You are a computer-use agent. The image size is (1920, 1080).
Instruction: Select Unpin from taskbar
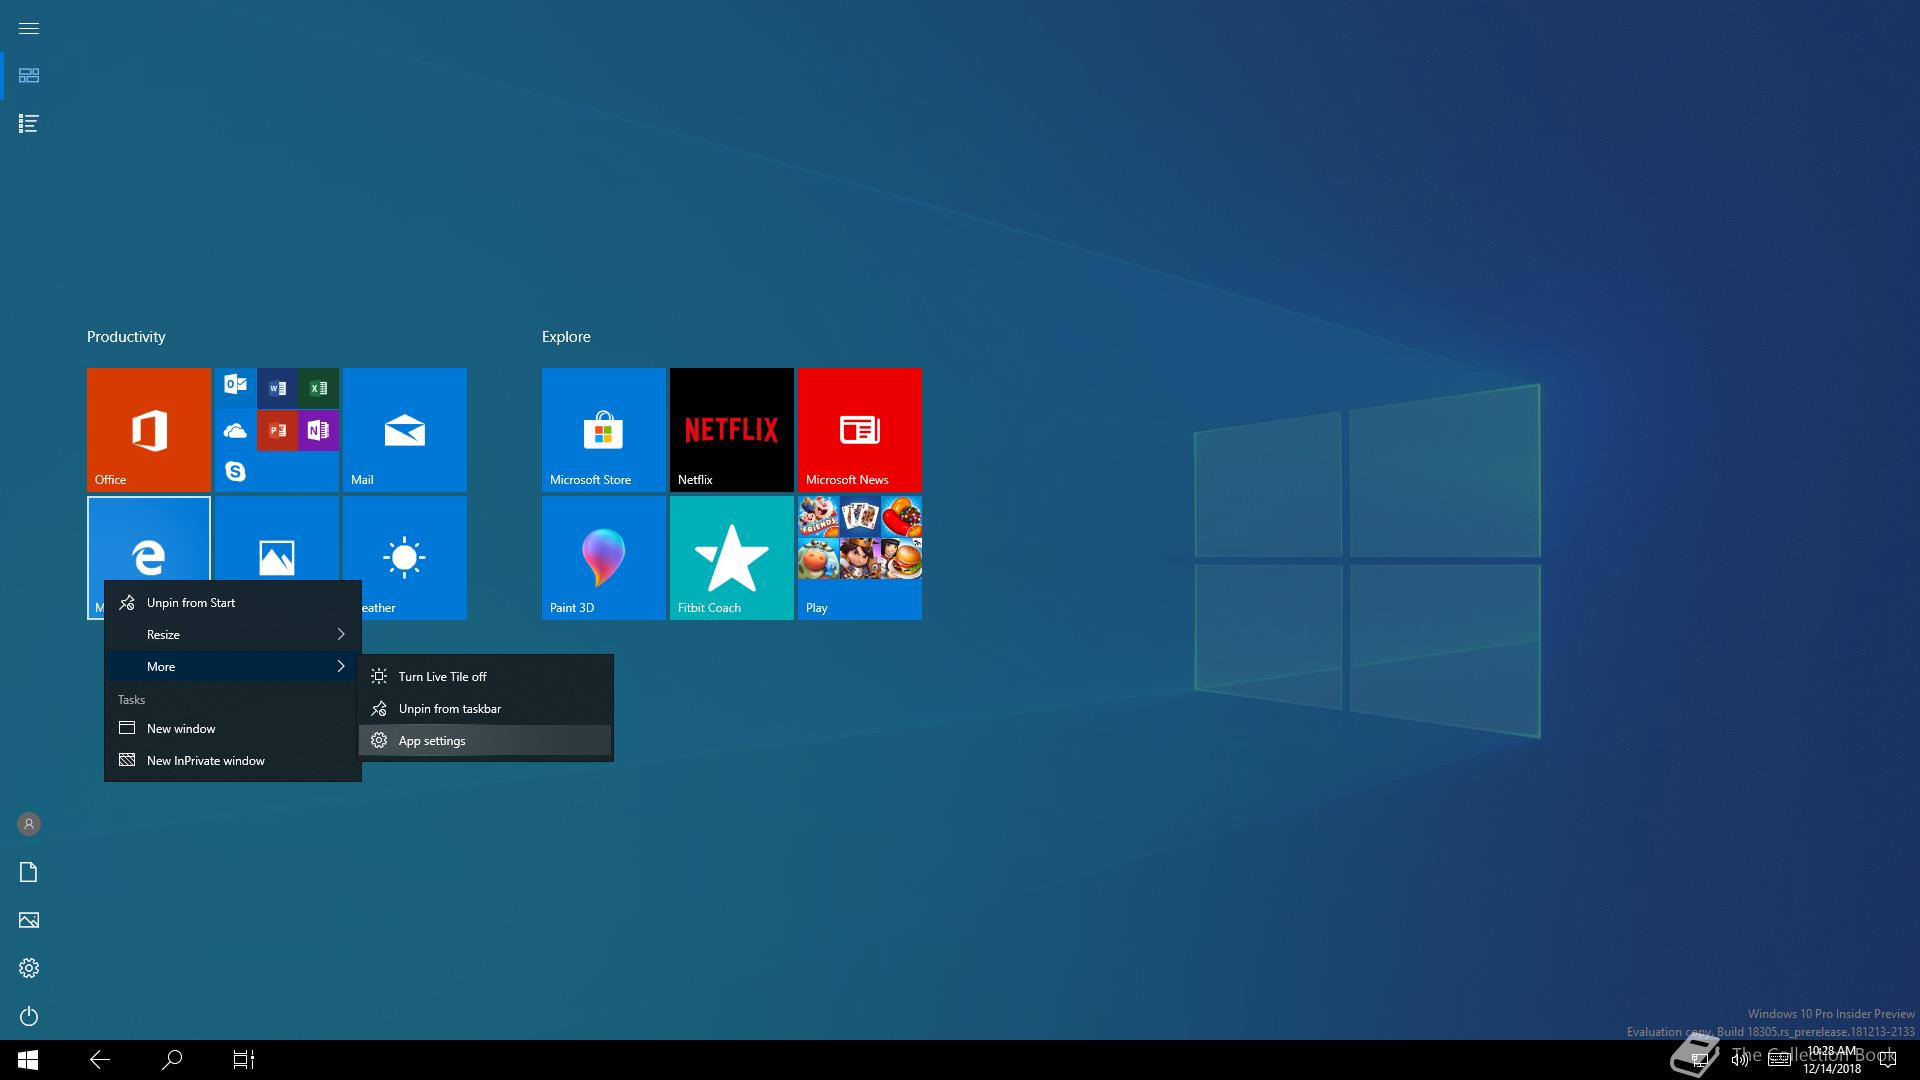tap(486, 708)
